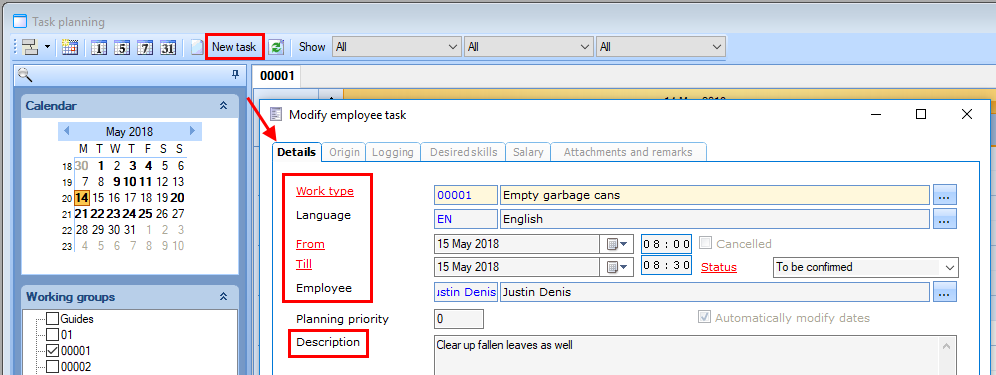Browse work types with ellipsis button
The width and height of the screenshot is (996, 375).
[x=944, y=195]
